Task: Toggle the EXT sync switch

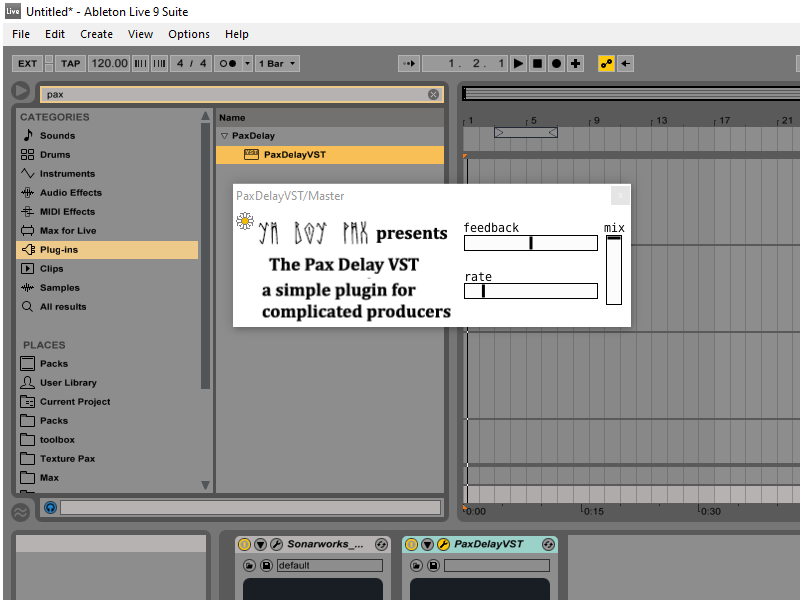Action: point(27,64)
